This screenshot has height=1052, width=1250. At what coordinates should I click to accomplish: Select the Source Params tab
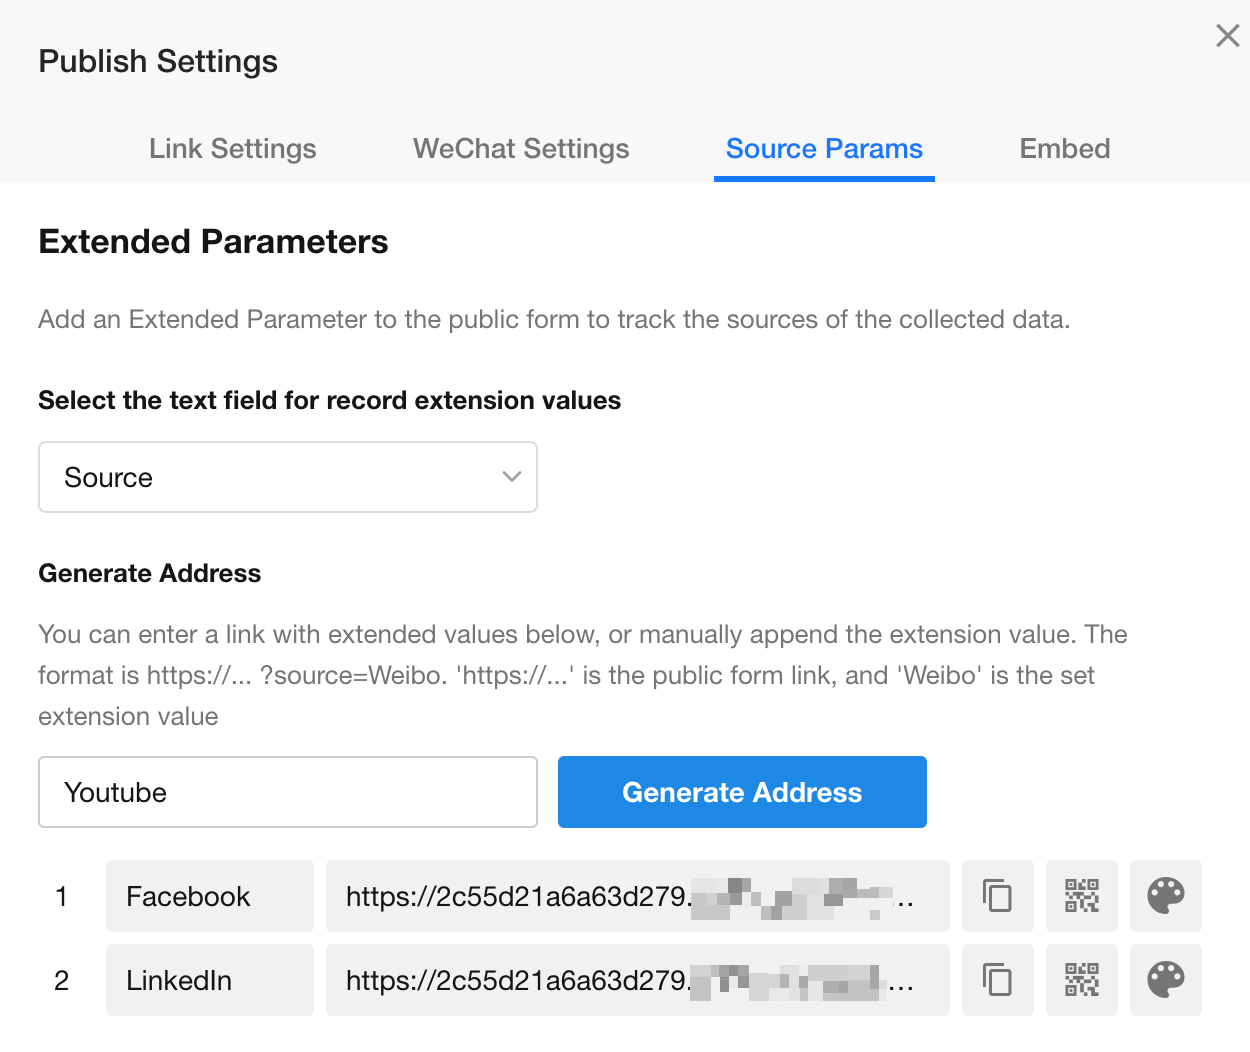(x=824, y=149)
